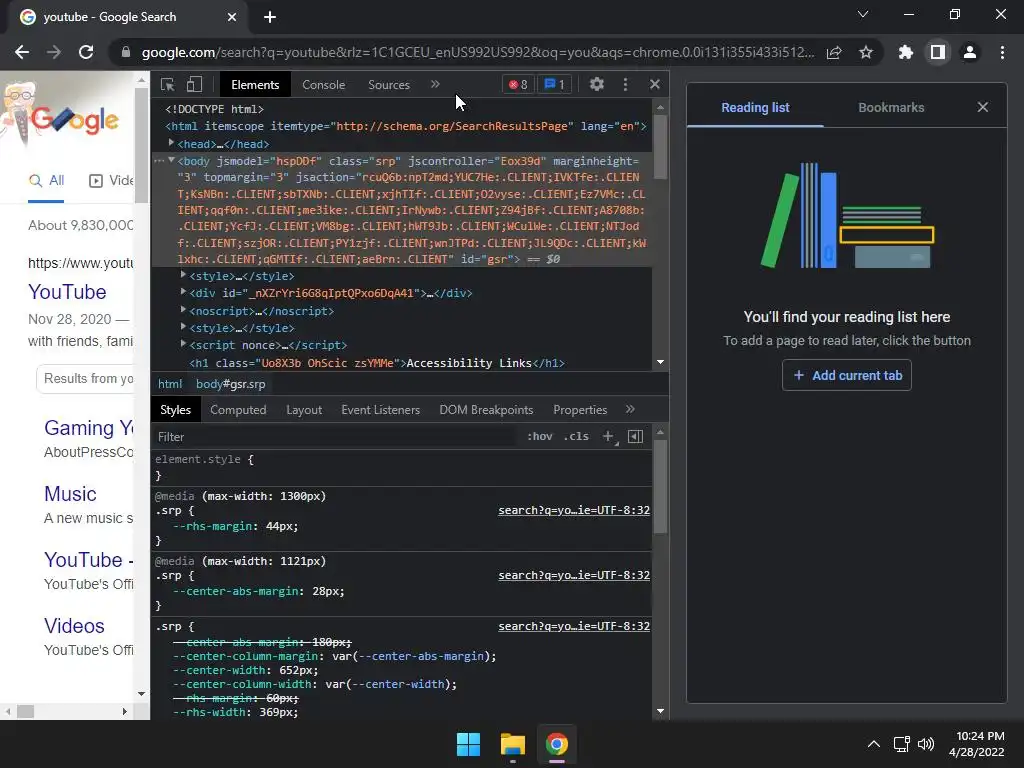Go forward to next page
Image resolution: width=1024 pixels, height=768 pixels.
(x=54, y=52)
